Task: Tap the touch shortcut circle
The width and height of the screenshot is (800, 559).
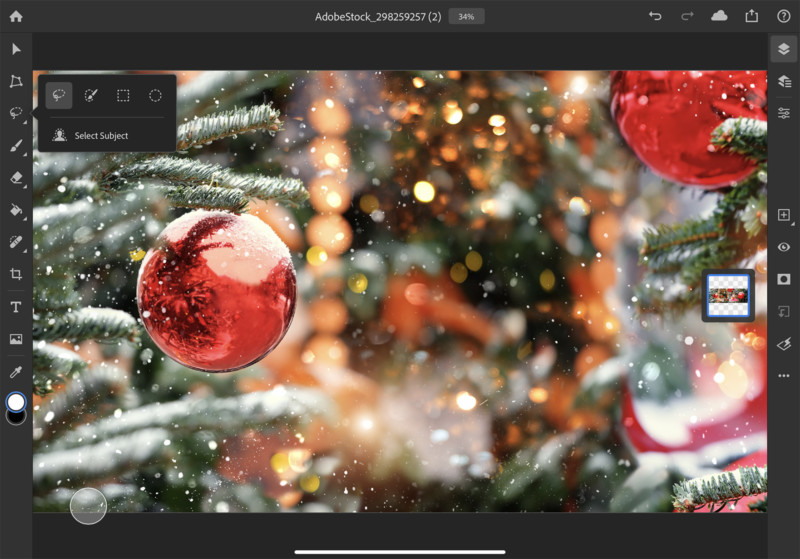Action: [88, 506]
